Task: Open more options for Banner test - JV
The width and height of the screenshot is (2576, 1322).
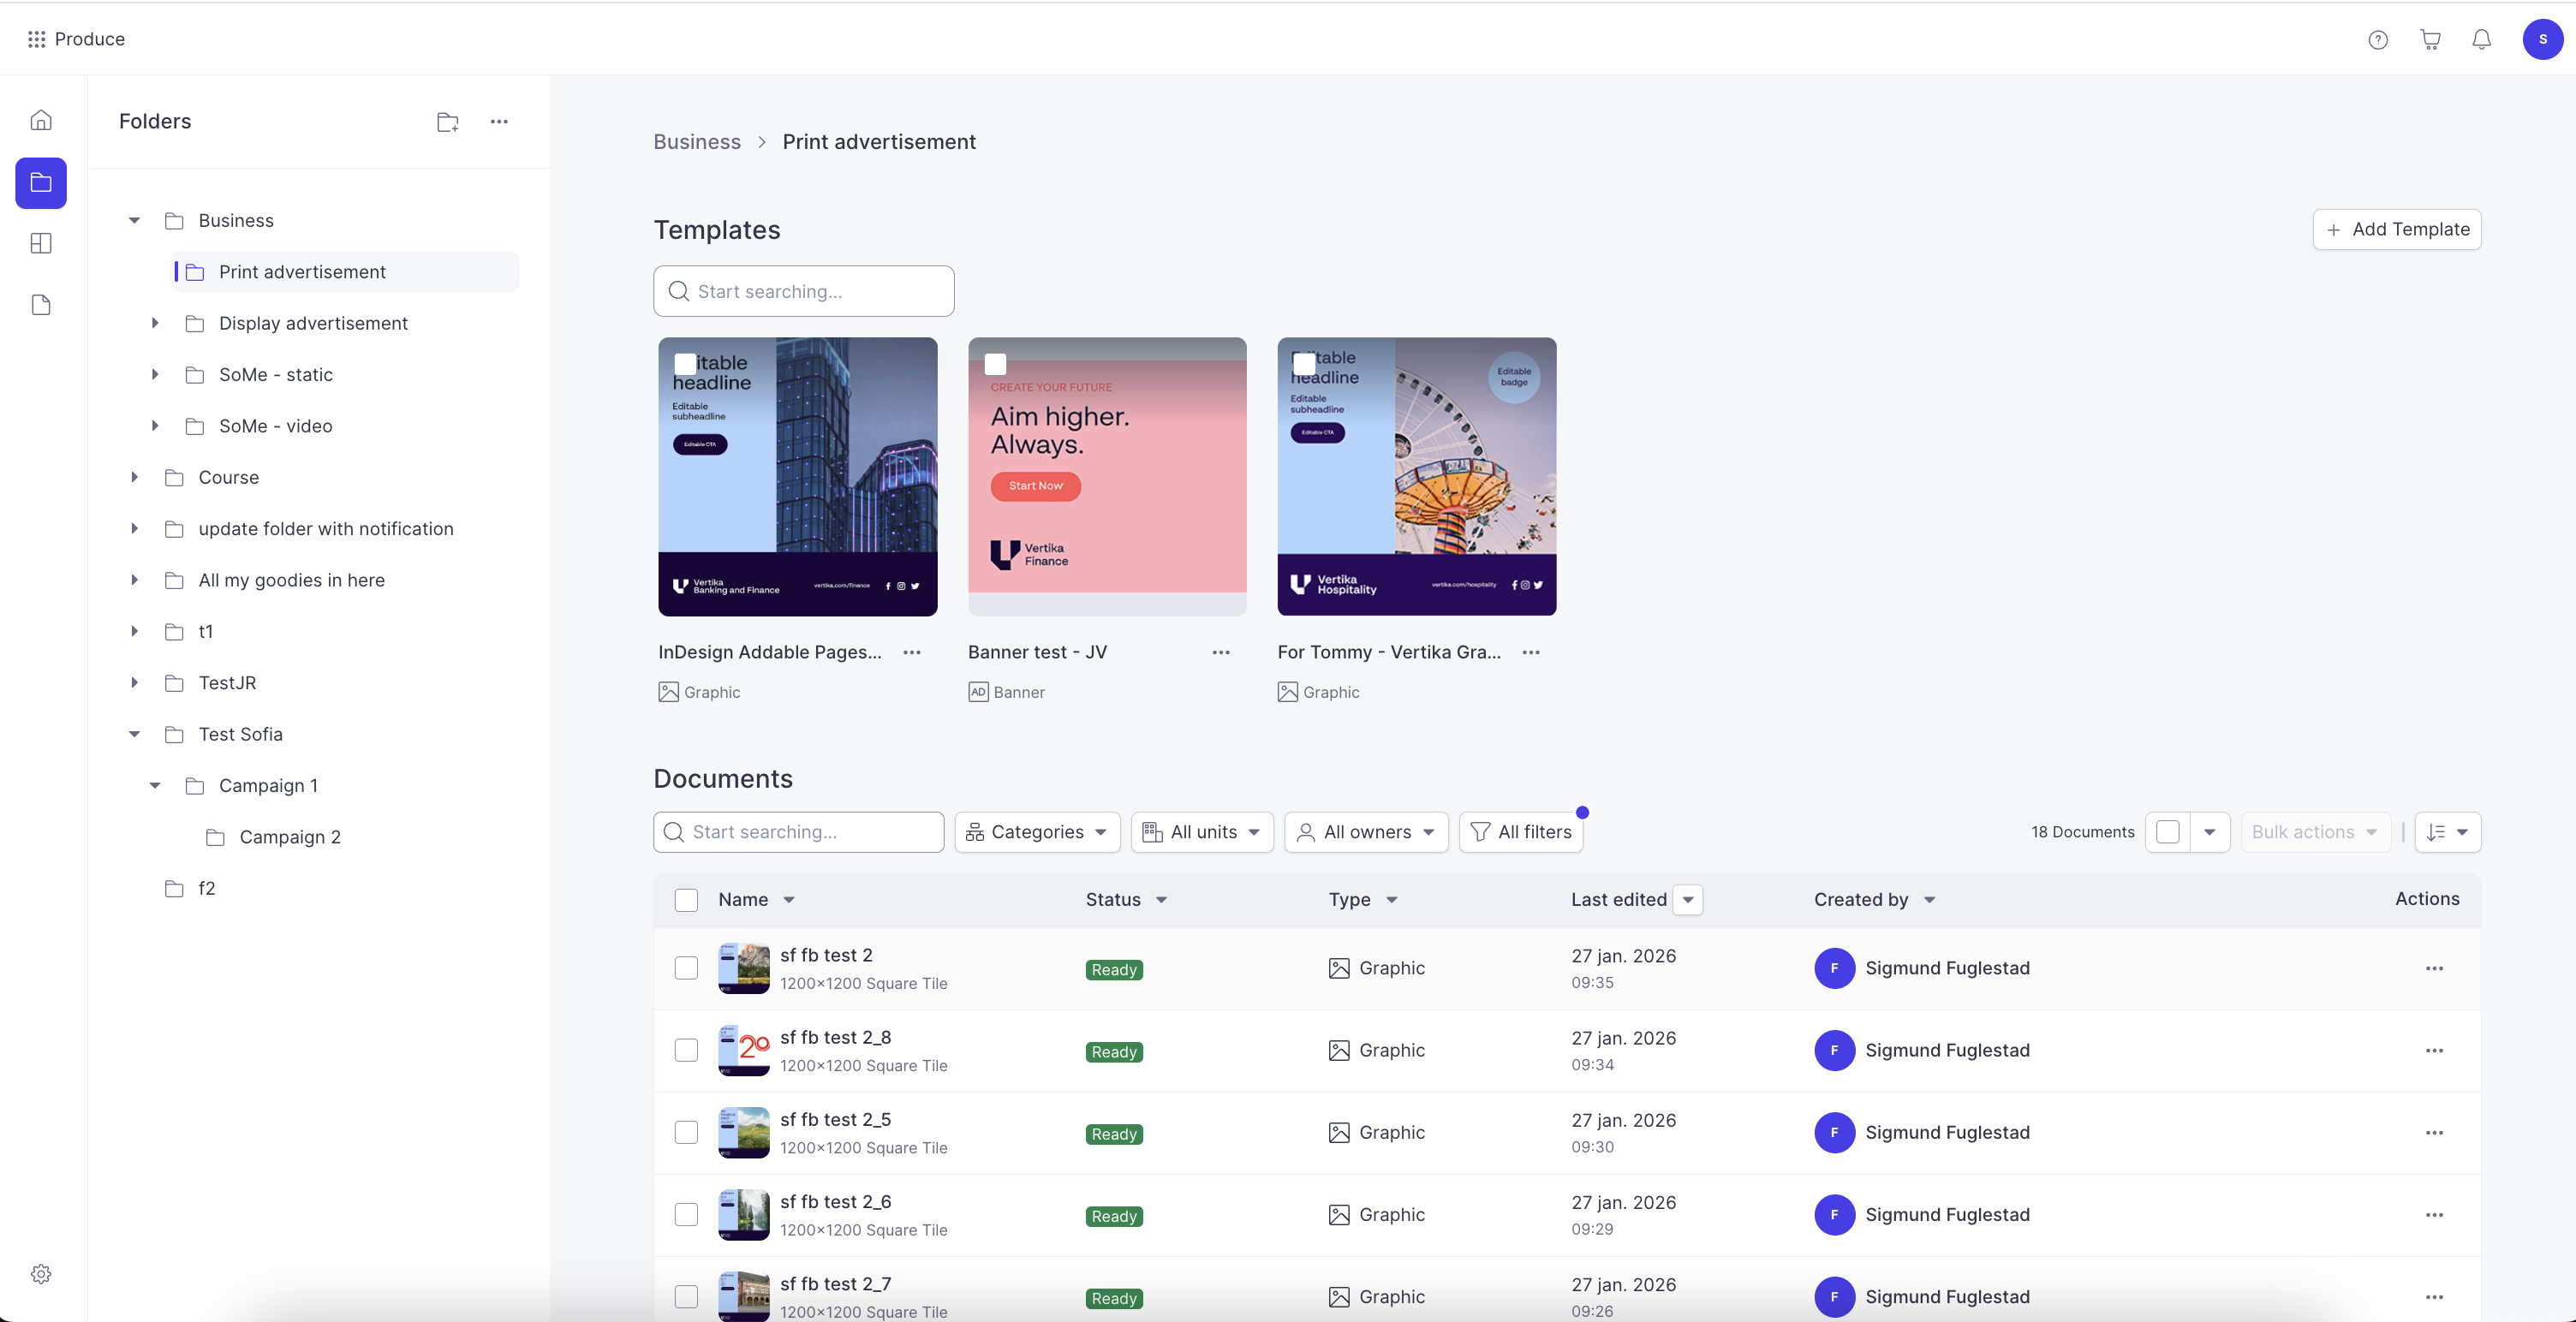Action: (x=1221, y=652)
